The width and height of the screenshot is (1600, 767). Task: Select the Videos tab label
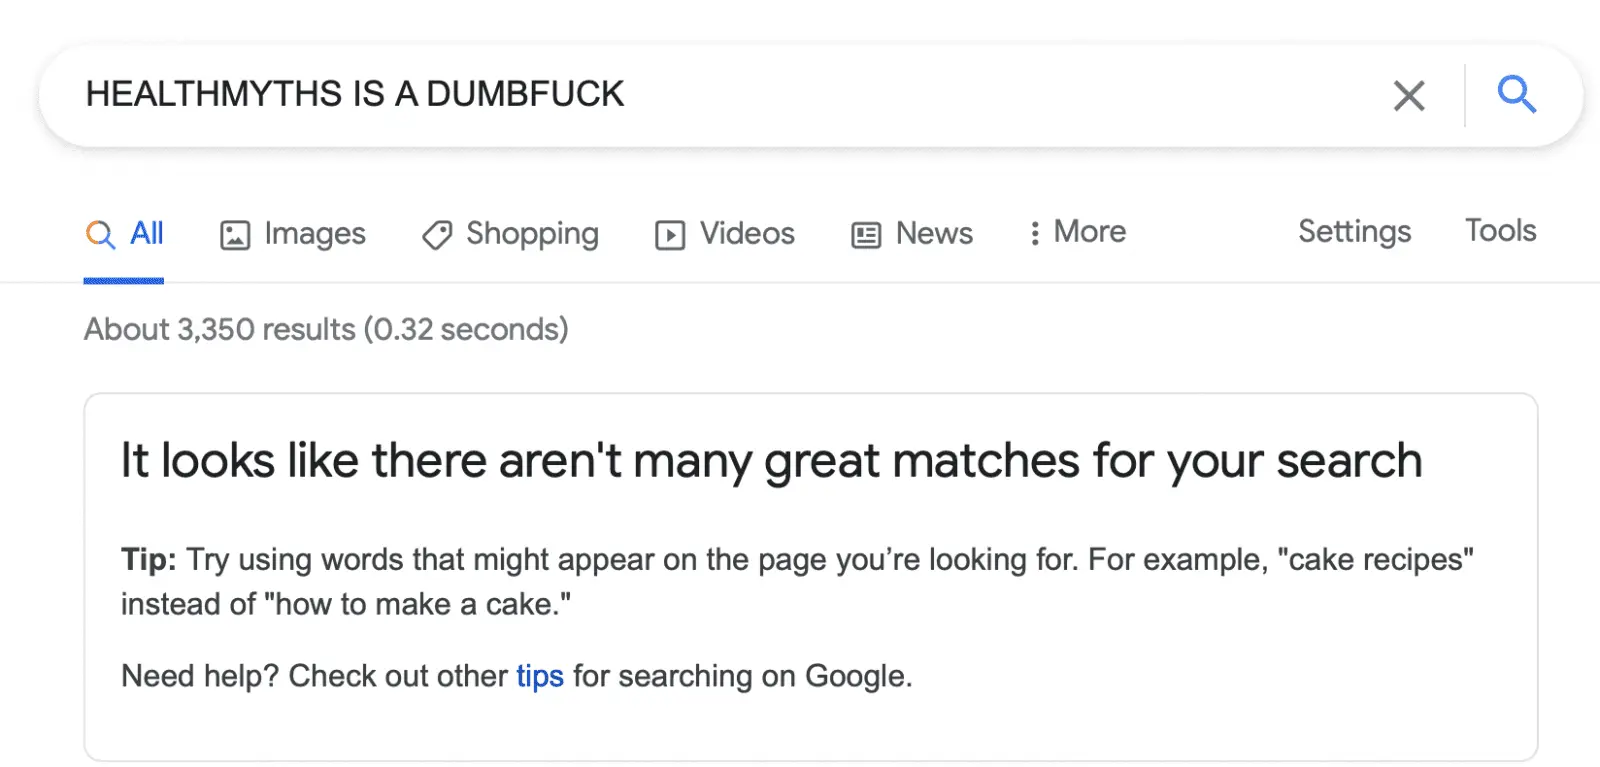click(x=747, y=233)
